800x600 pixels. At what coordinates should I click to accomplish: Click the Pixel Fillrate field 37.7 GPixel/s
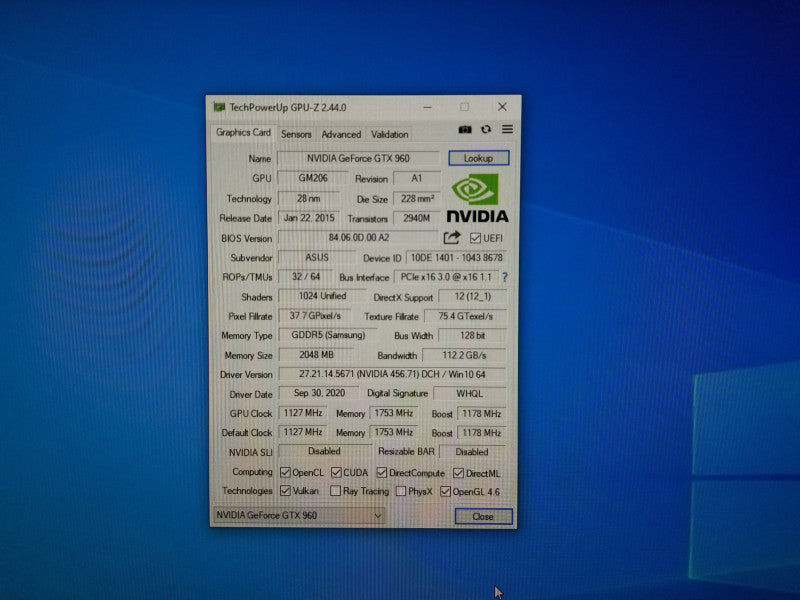(x=315, y=316)
